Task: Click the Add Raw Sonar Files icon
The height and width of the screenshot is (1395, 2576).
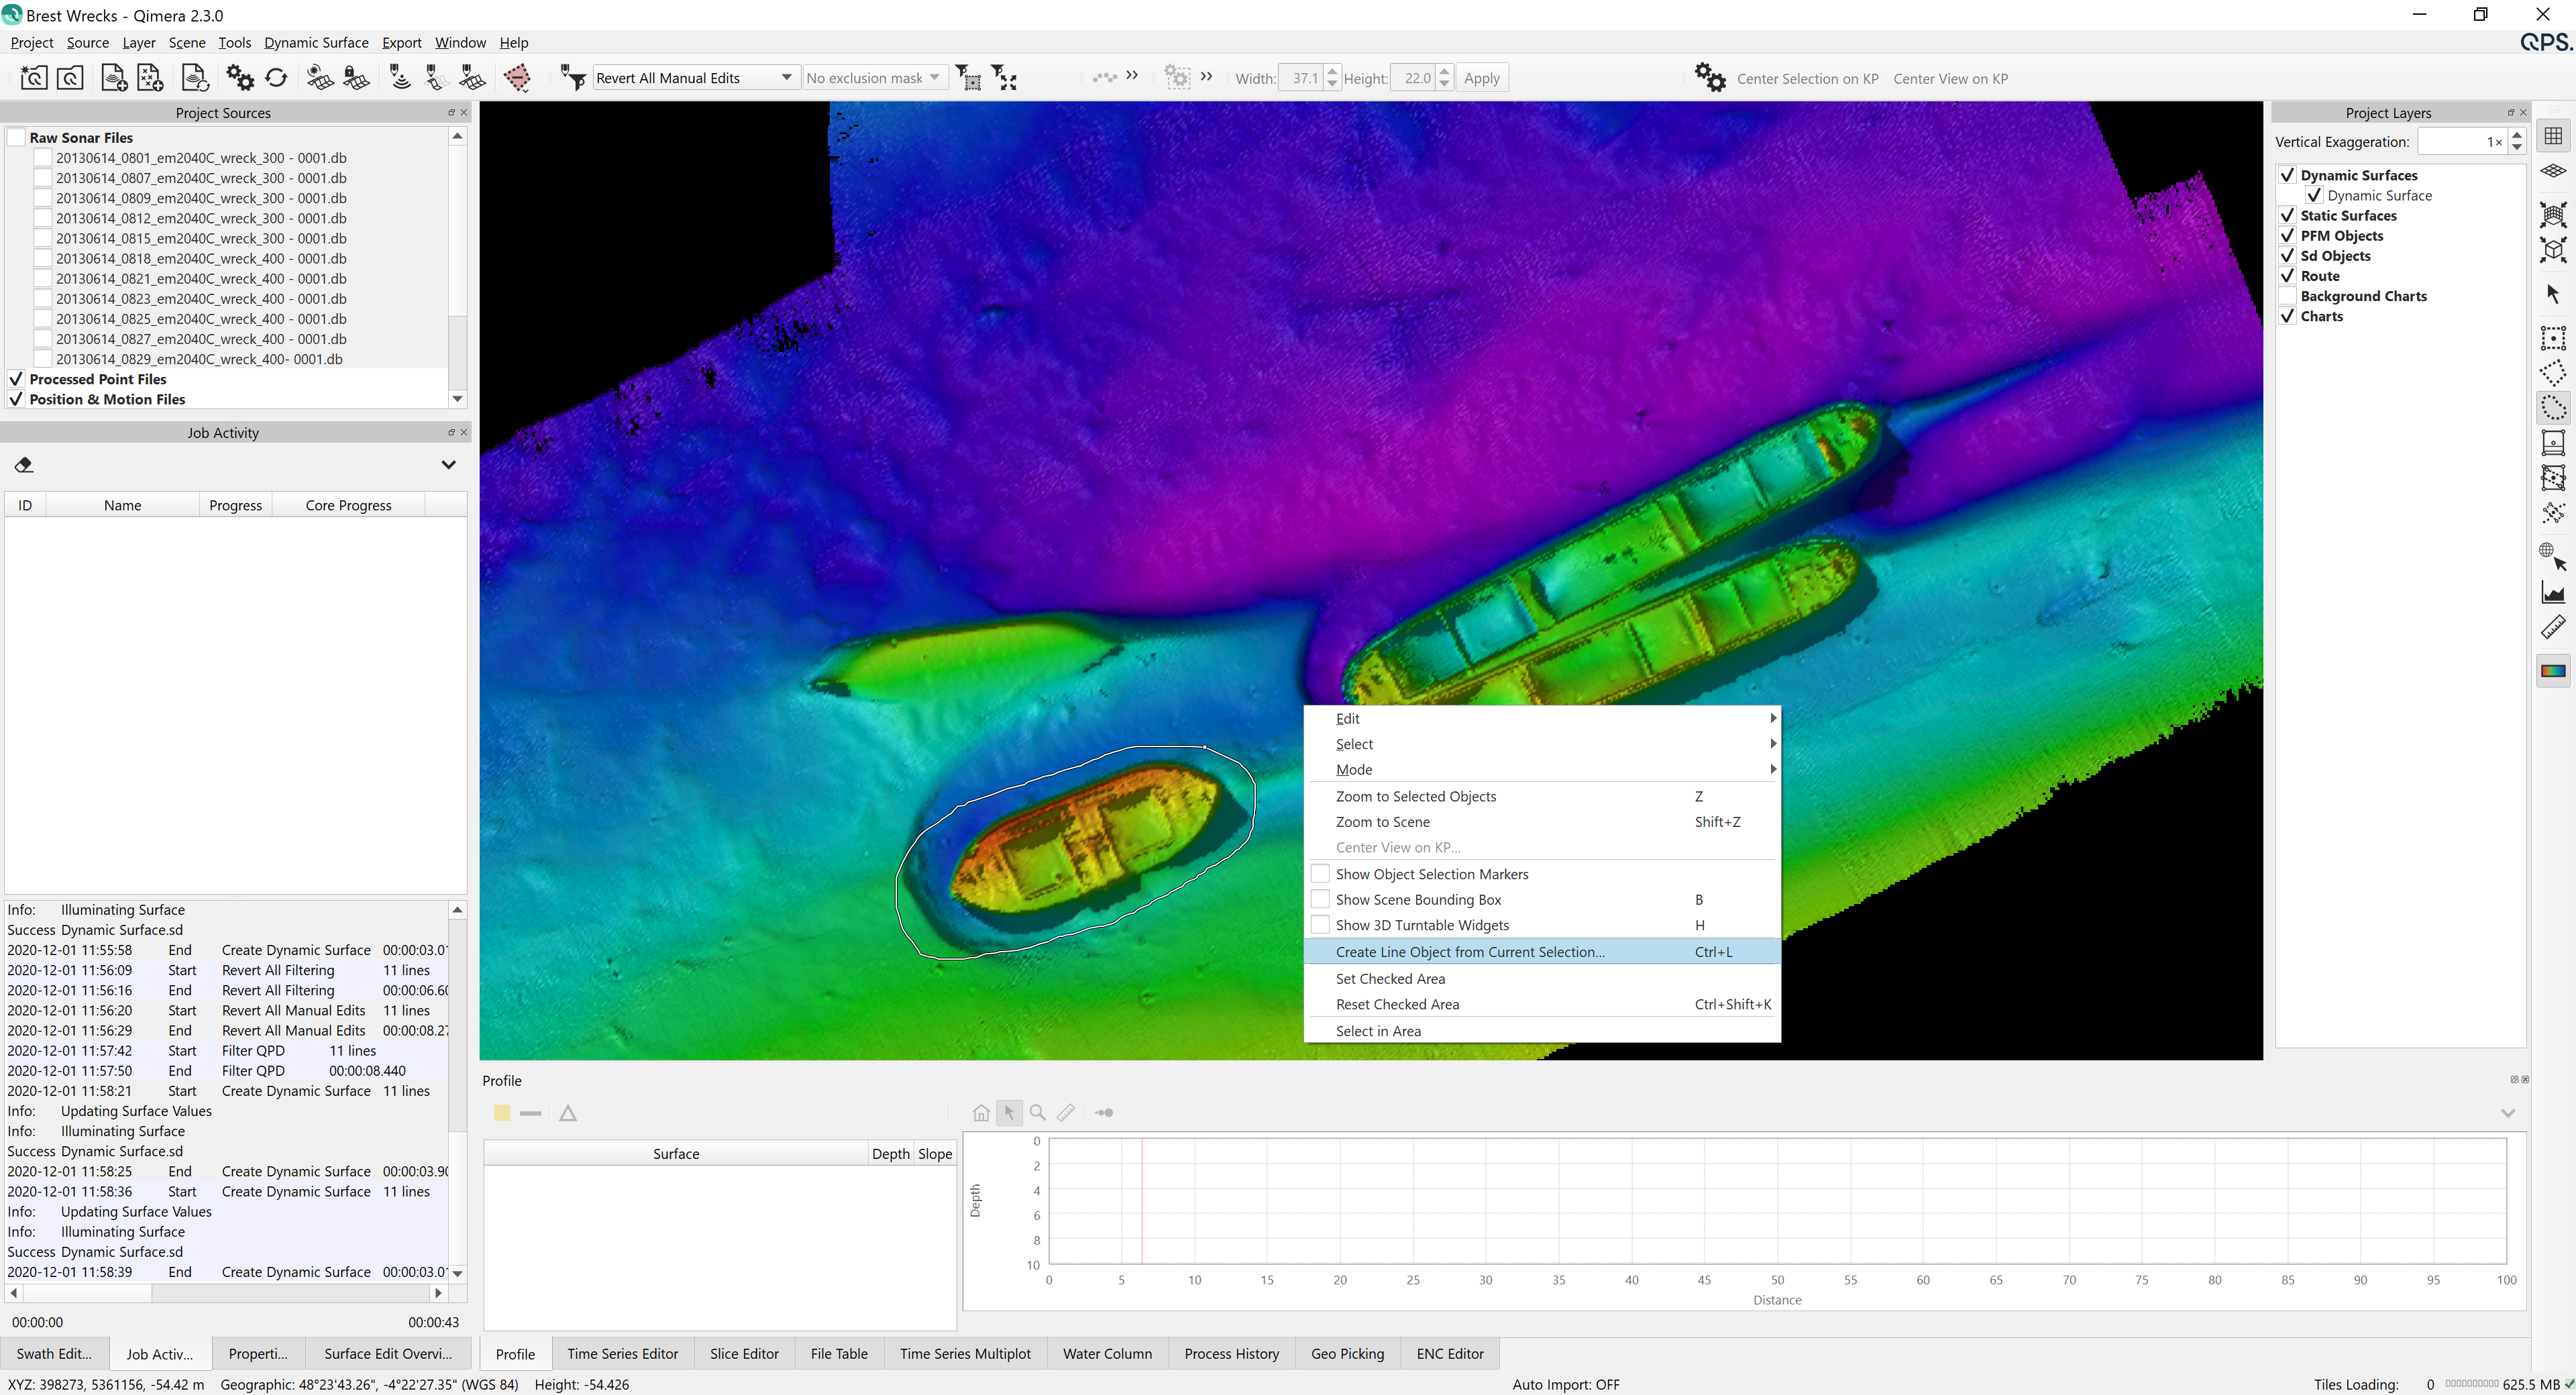Action: click(x=113, y=78)
